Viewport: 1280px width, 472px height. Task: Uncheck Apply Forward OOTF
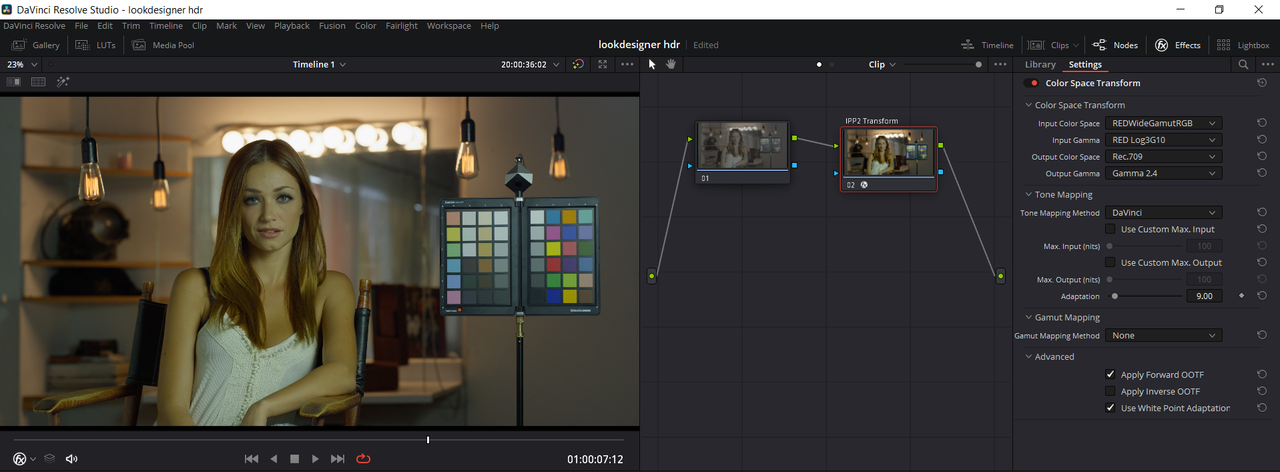[x=1110, y=374]
